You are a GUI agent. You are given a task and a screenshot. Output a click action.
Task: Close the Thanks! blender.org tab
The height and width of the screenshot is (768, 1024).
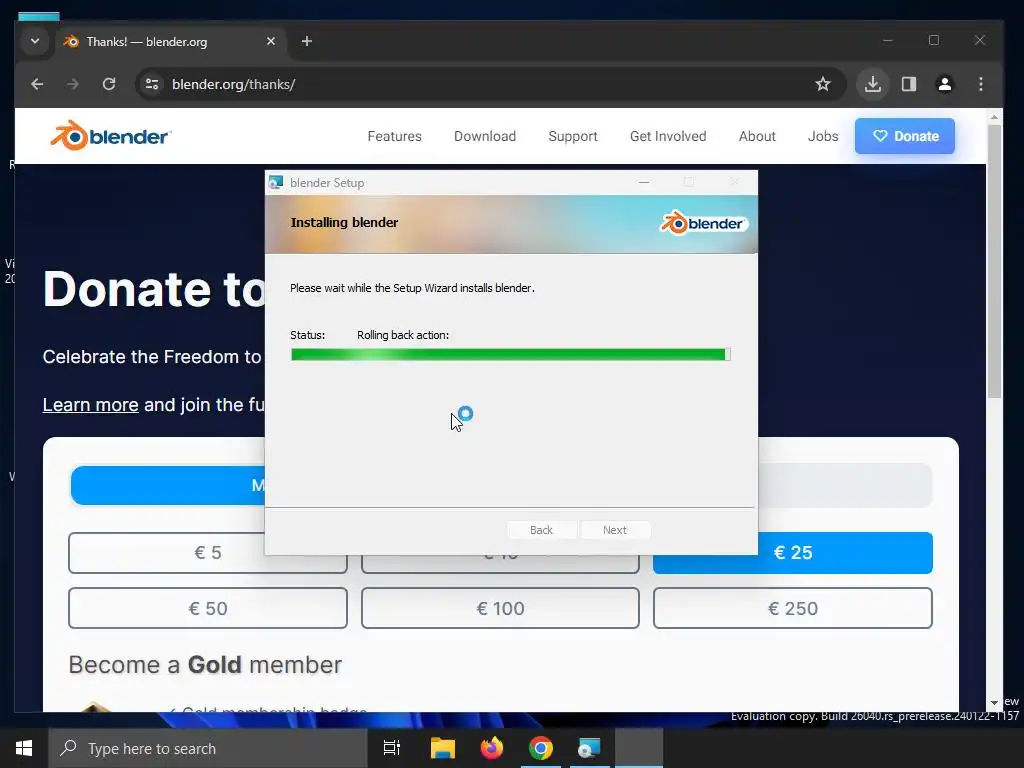pyautogui.click(x=271, y=41)
